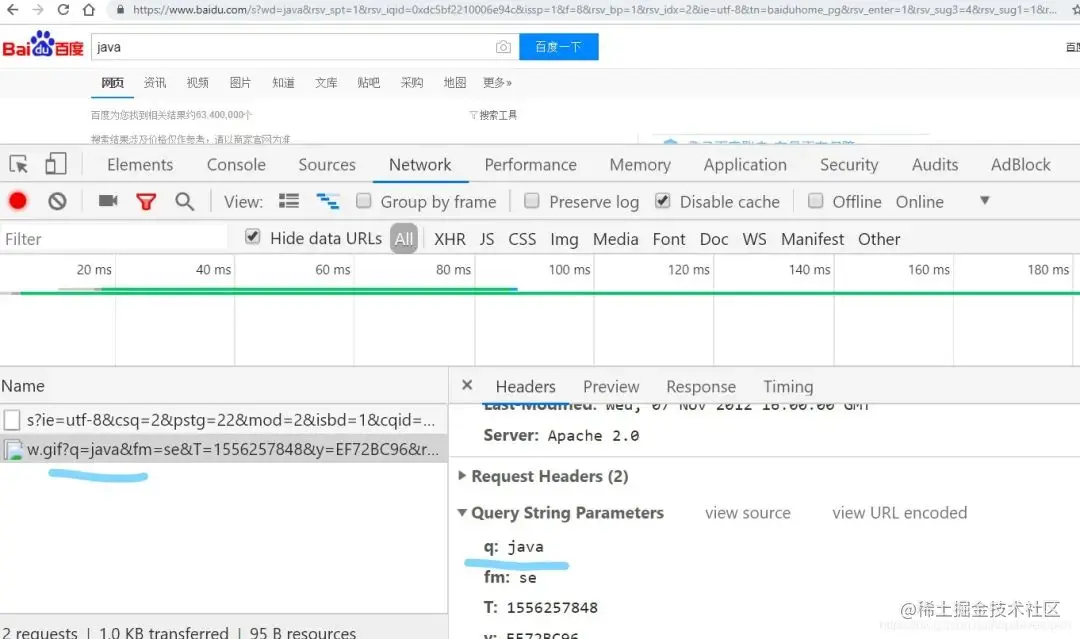This screenshot has width=1080, height=639.
Task: Open the request Preview tab
Action: pyautogui.click(x=611, y=386)
